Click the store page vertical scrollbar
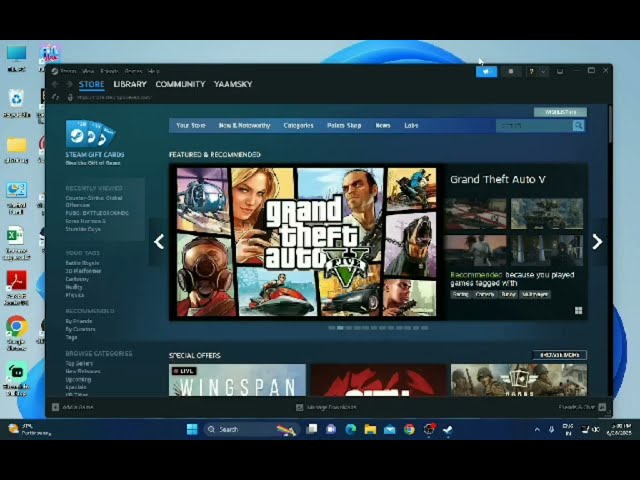640x480 pixels. [610, 124]
